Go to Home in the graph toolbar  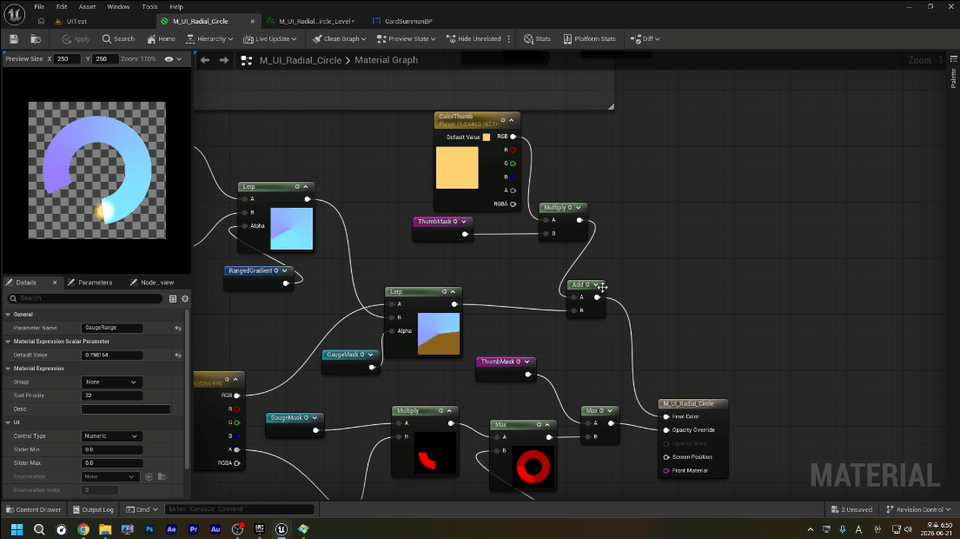(161, 39)
